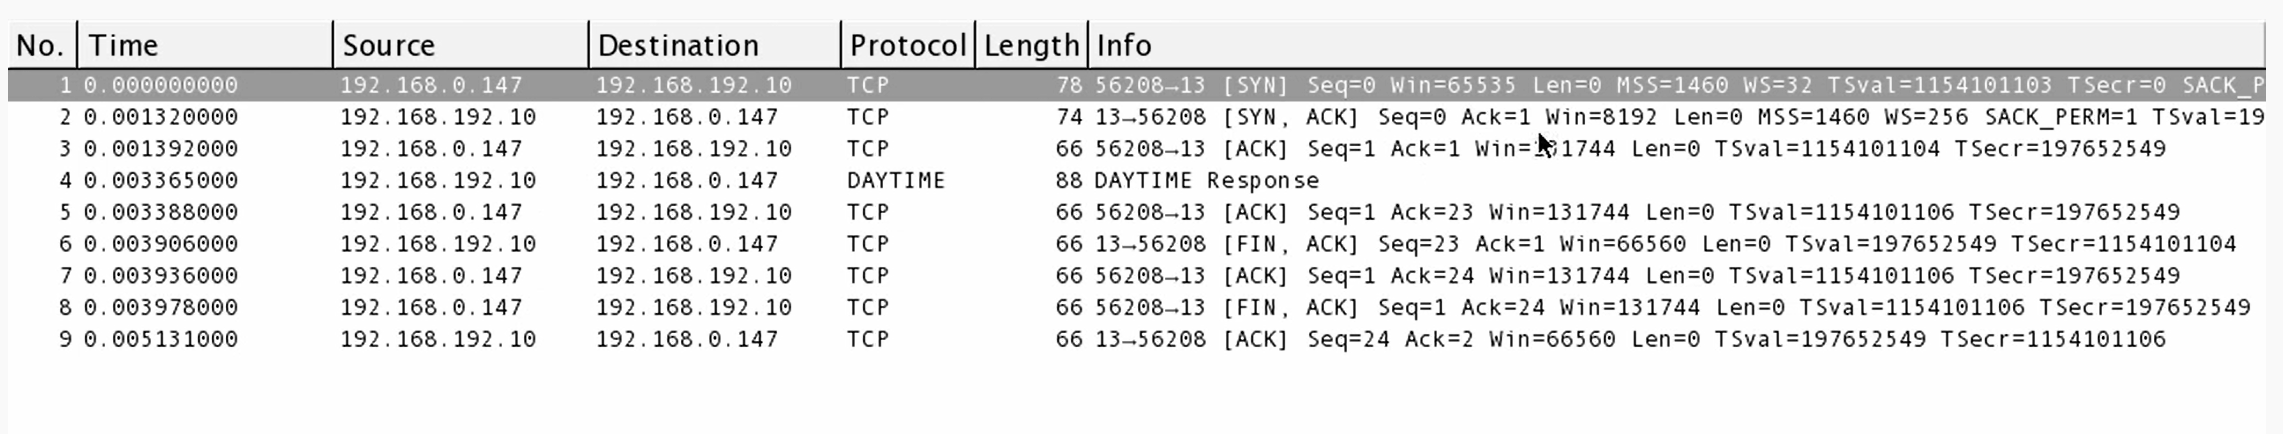Image resolution: width=2283 pixels, height=434 pixels.
Task: Select the DAYTIME Response packet
Action: tap(1206, 181)
